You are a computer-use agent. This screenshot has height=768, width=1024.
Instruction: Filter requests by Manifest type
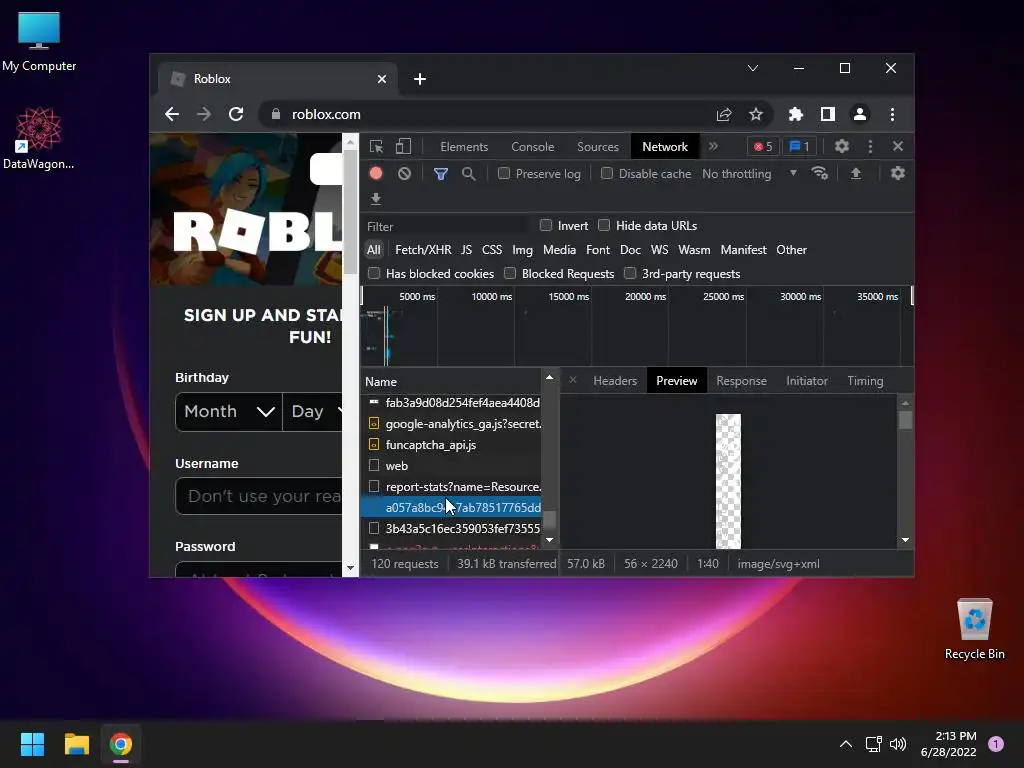click(743, 249)
